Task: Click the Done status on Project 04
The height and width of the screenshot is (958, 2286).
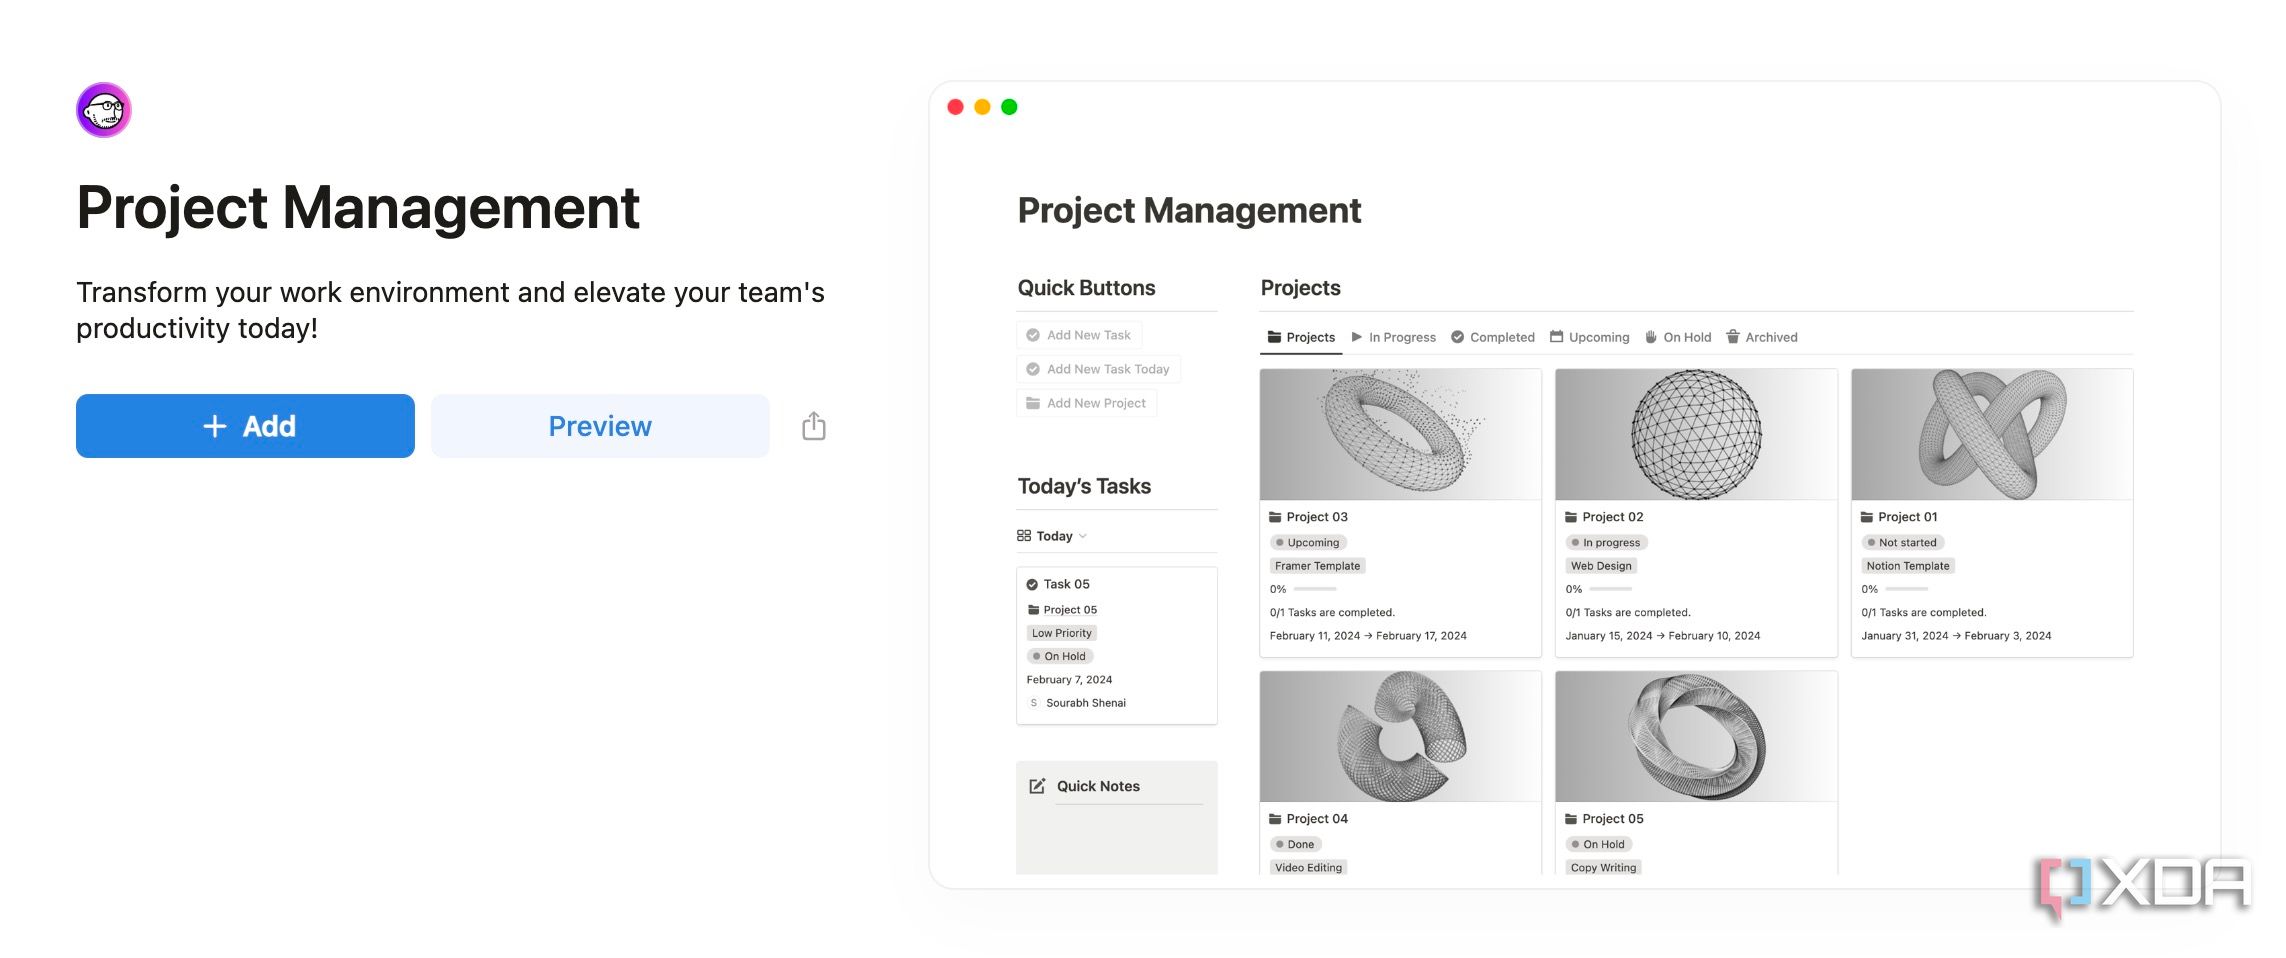Action: click(1295, 844)
